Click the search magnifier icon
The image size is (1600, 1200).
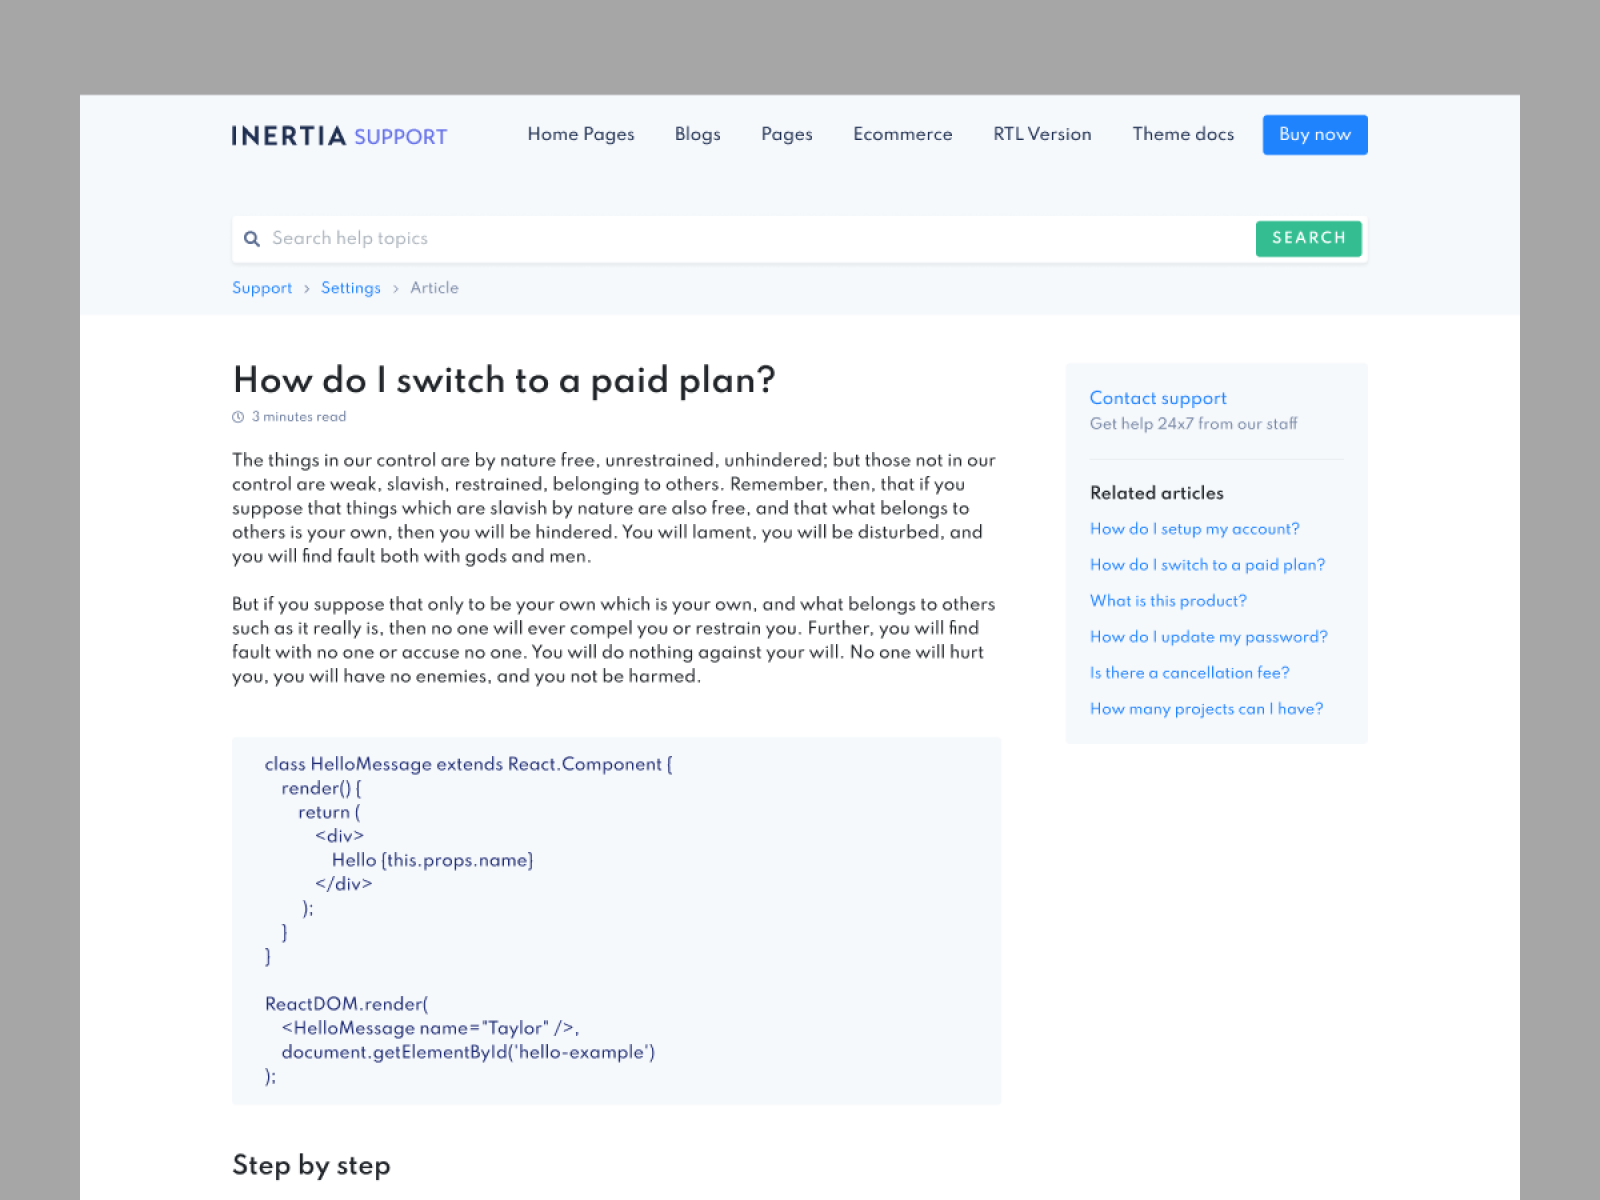[252, 239]
